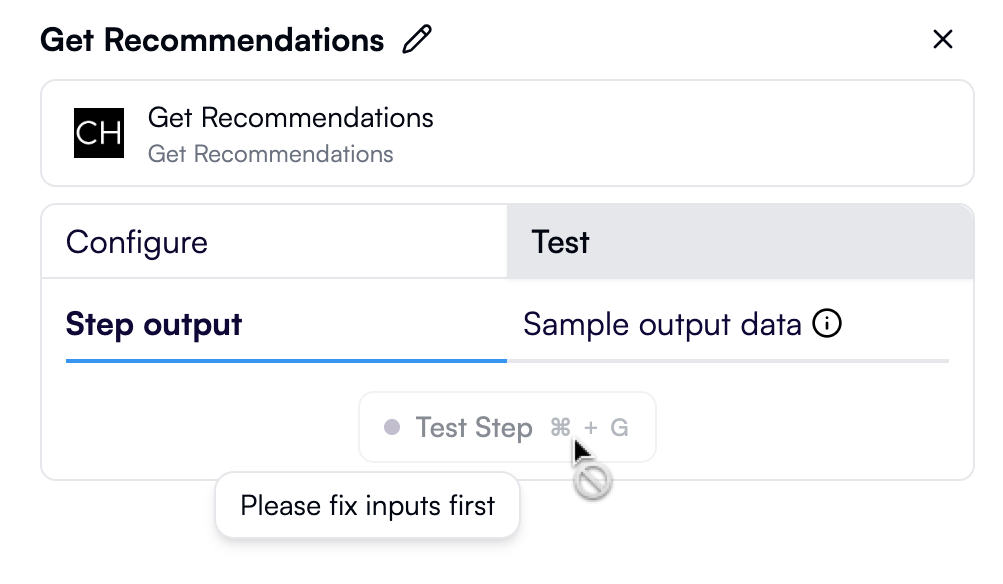Viewport: 1003px width, 584px height.
Task: Click the pencil icon to rename step
Action: [x=417, y=40]
